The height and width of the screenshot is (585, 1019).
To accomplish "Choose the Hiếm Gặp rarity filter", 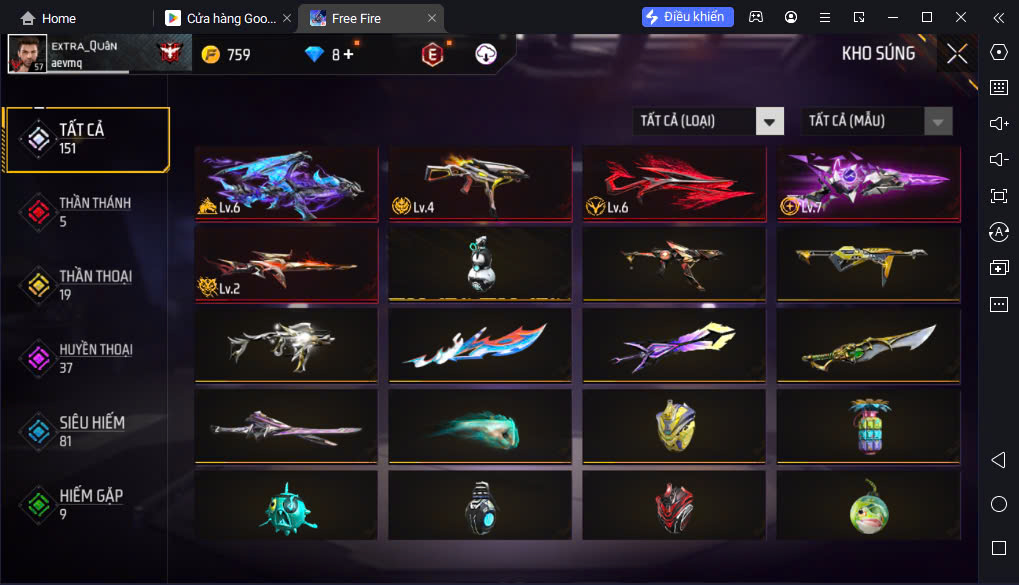I will pos(85,504).
